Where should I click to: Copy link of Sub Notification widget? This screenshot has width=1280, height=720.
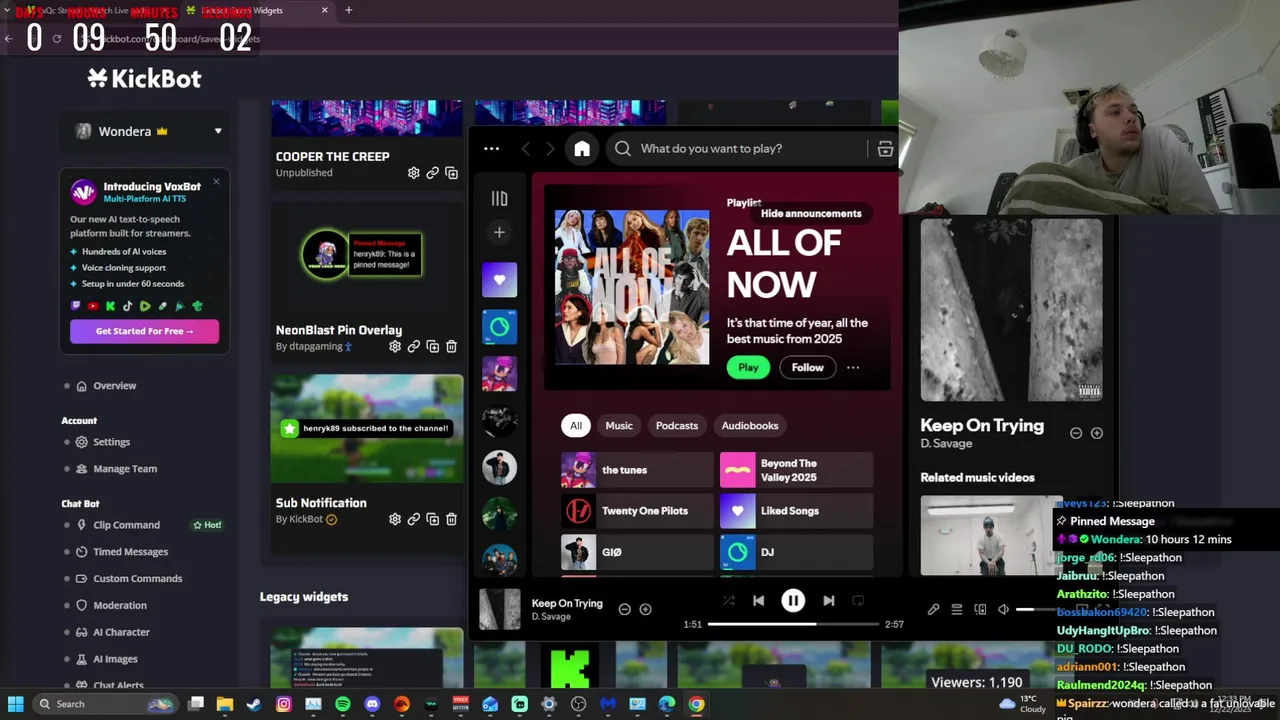pyautogui.click(x=413, y=519)
